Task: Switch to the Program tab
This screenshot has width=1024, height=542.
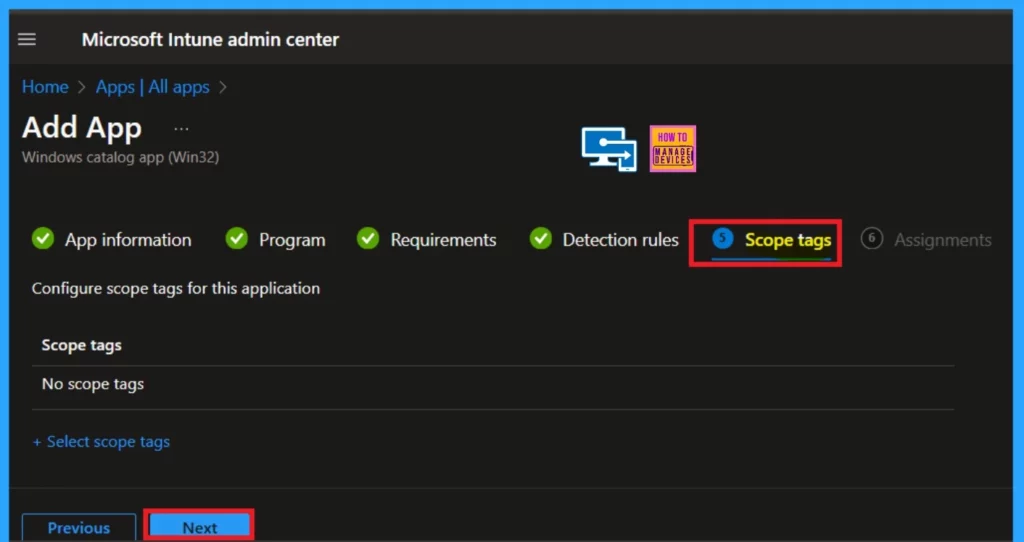Action: (x=292, y=240)
